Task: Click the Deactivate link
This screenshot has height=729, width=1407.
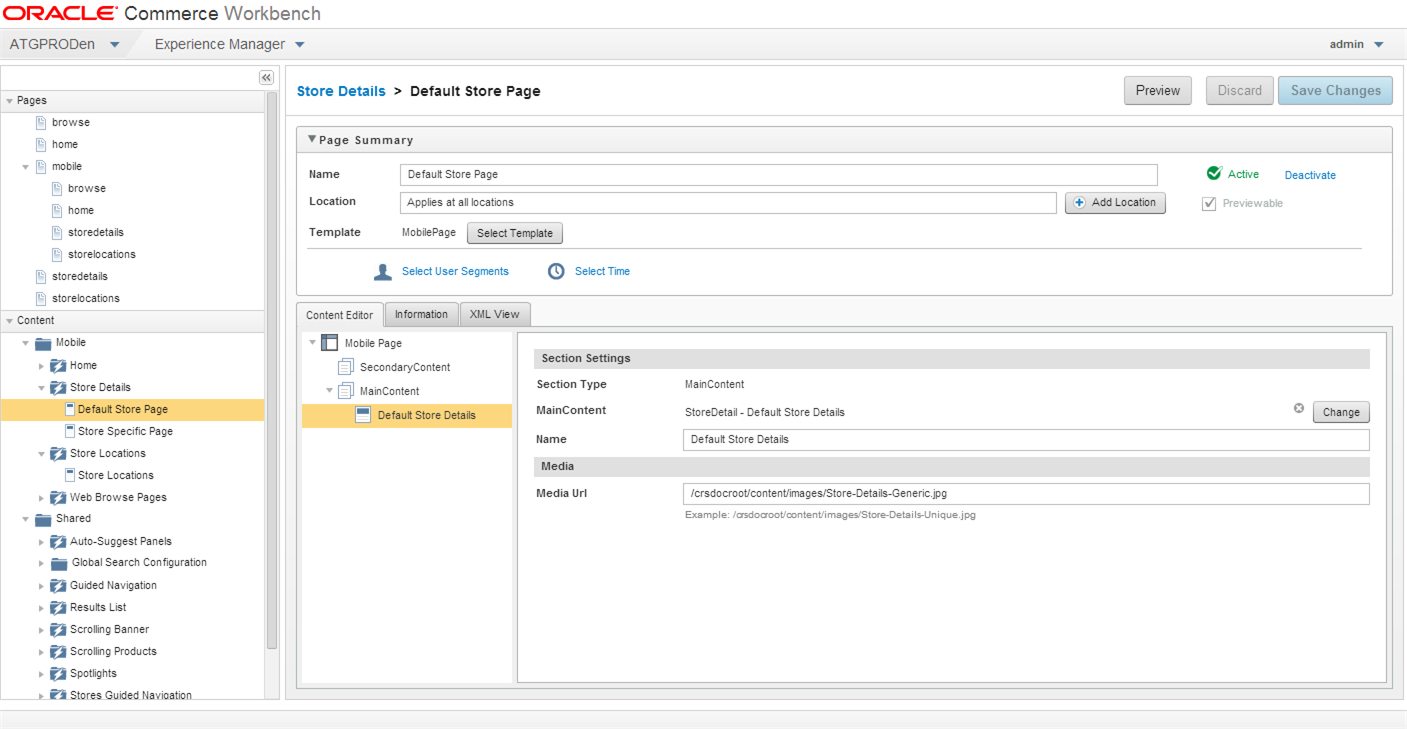Action: coord(1310,175)
